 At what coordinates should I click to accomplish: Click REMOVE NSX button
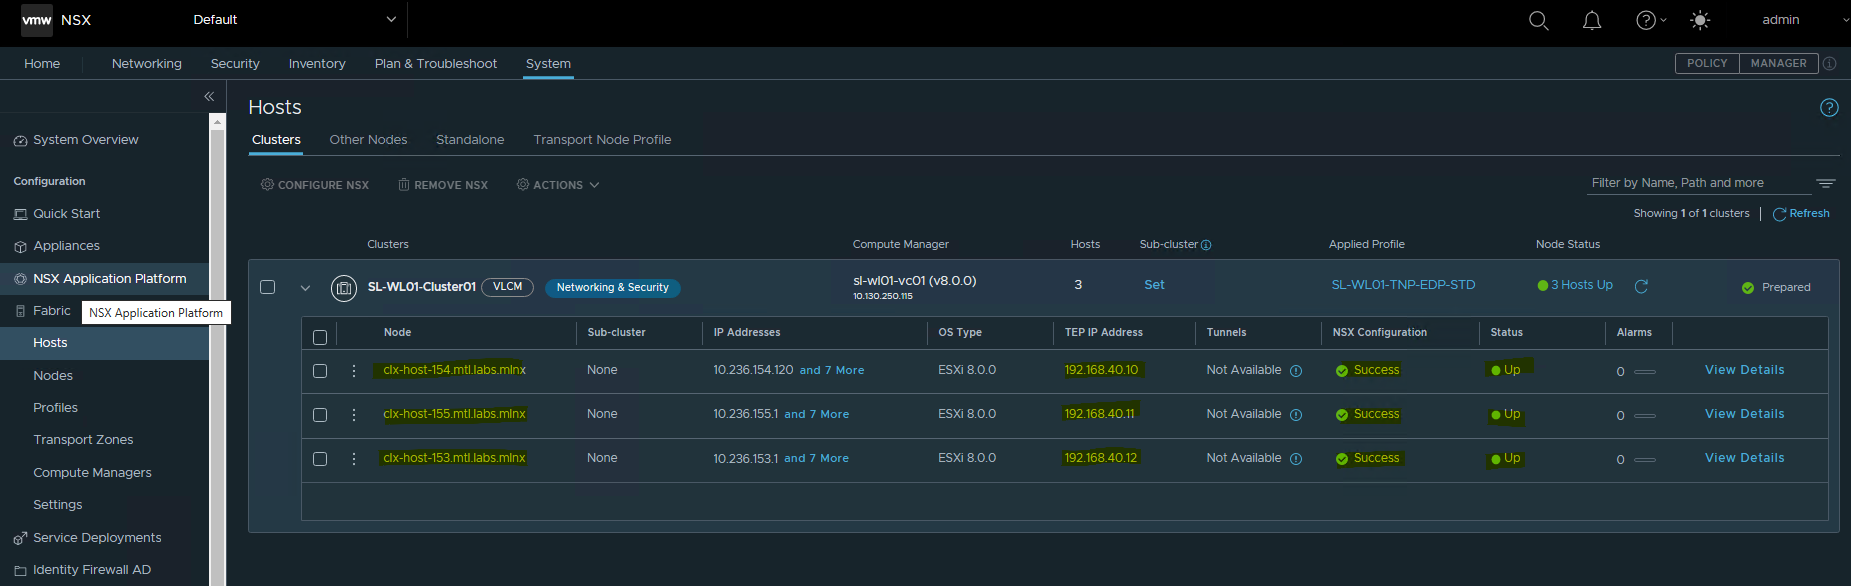coord(443,185)
